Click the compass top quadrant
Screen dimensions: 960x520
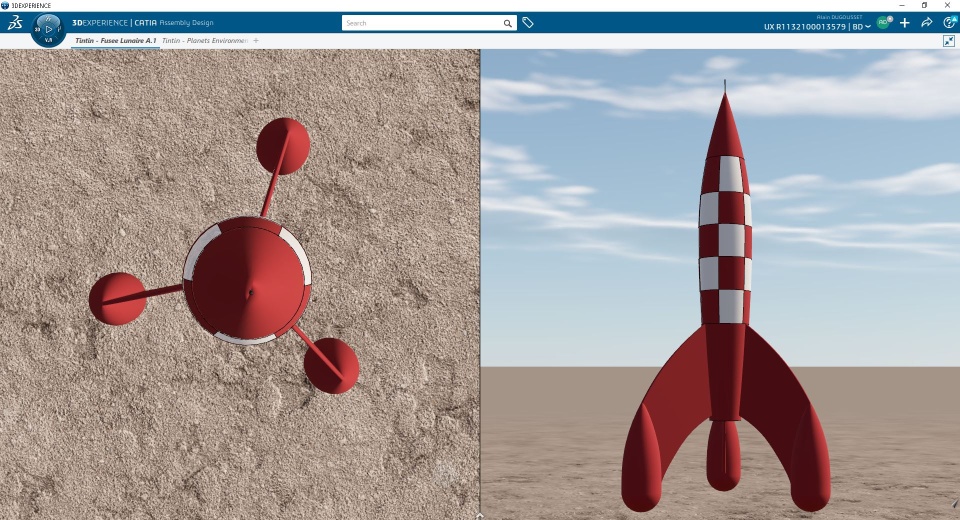(48, 18)
